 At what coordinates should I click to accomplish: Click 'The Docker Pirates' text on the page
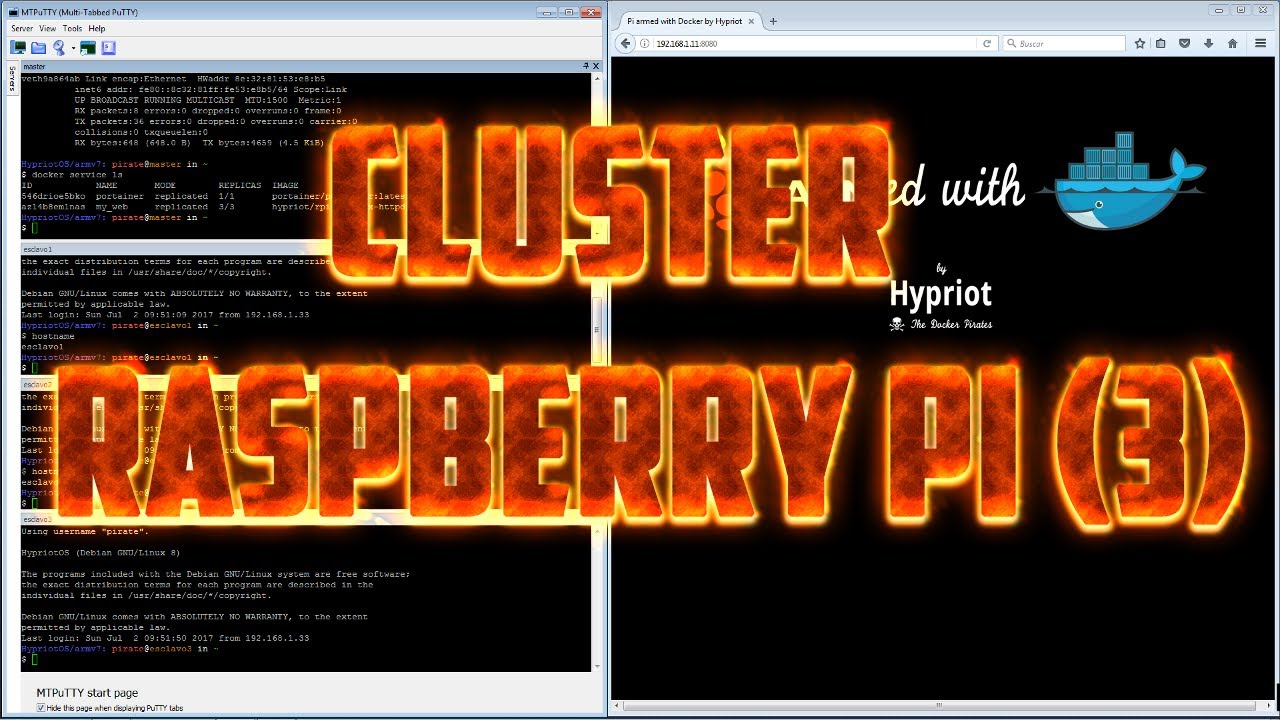click(950, 324)
